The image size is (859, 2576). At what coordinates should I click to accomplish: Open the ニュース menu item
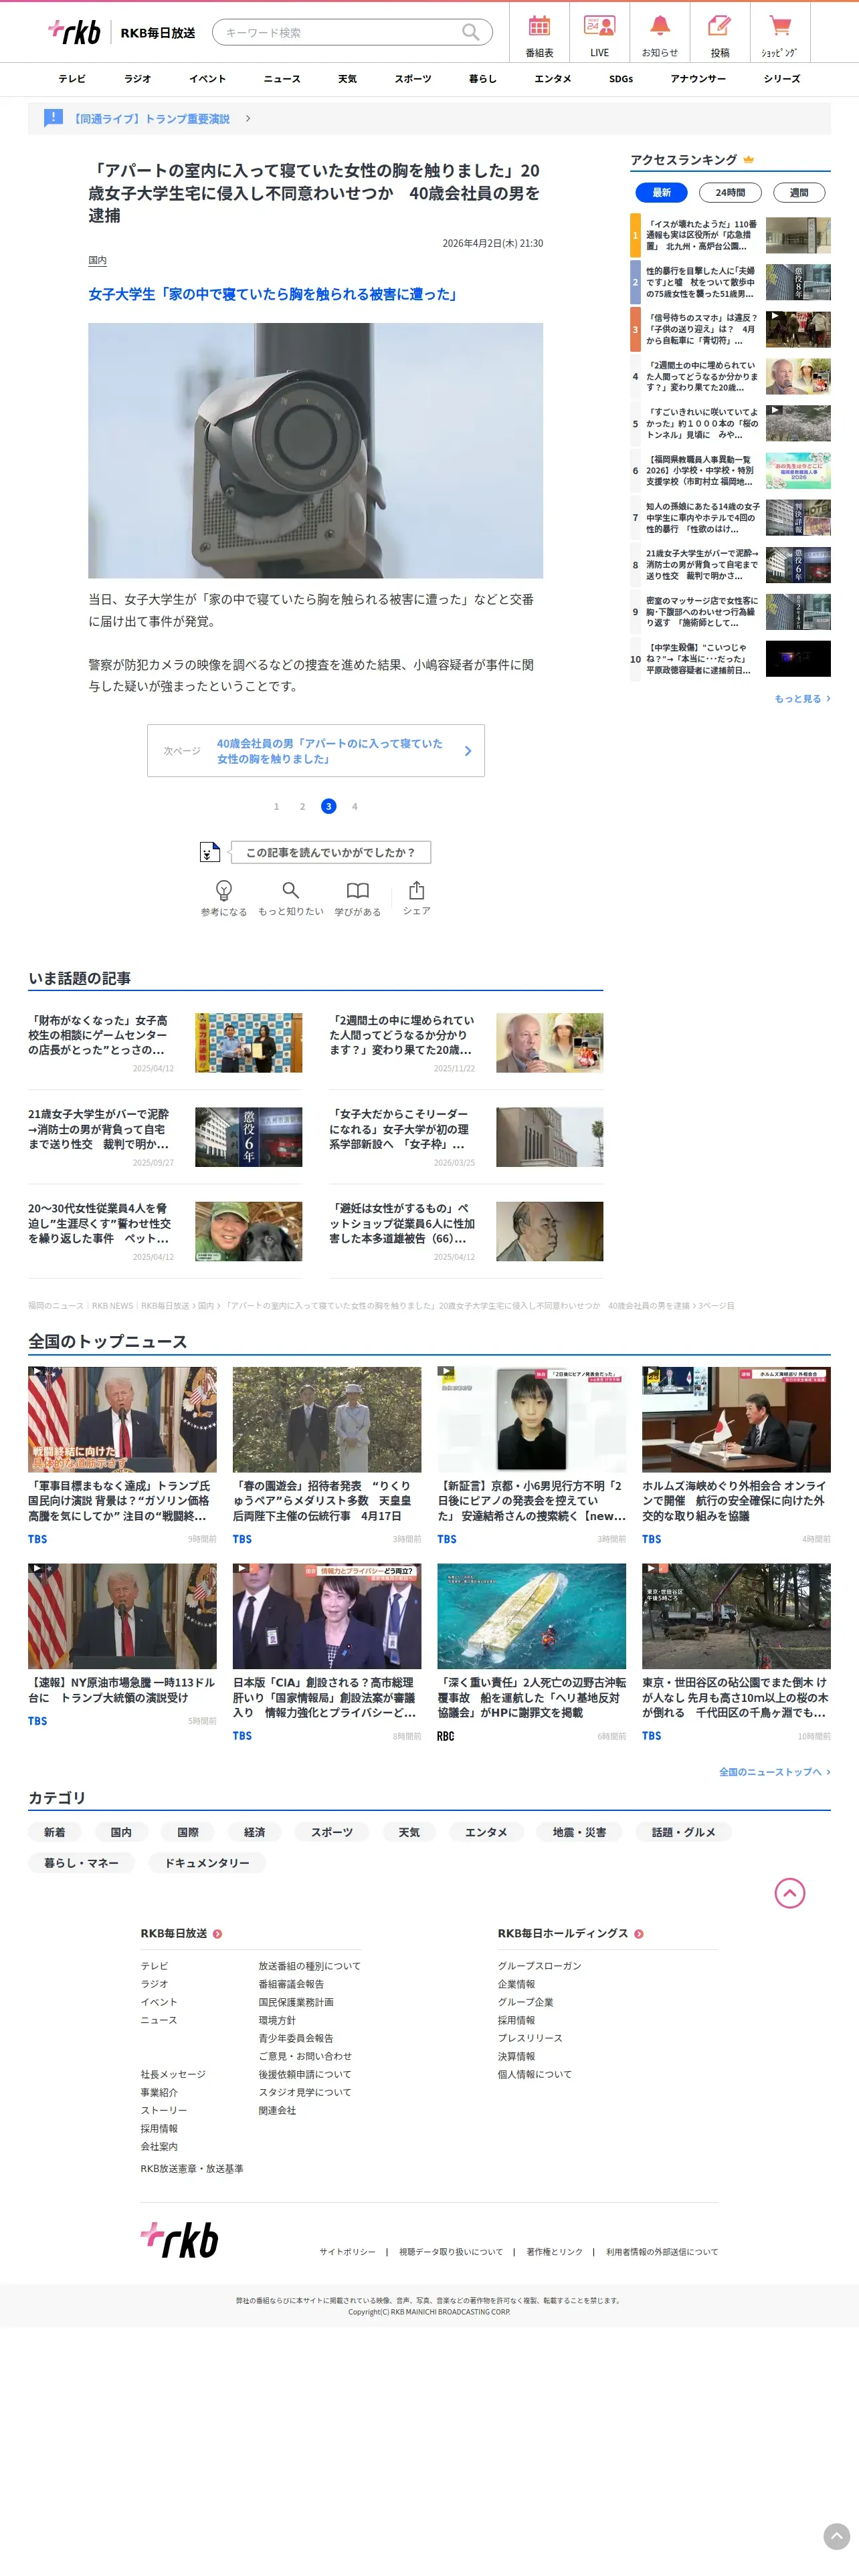click(282, 79)
